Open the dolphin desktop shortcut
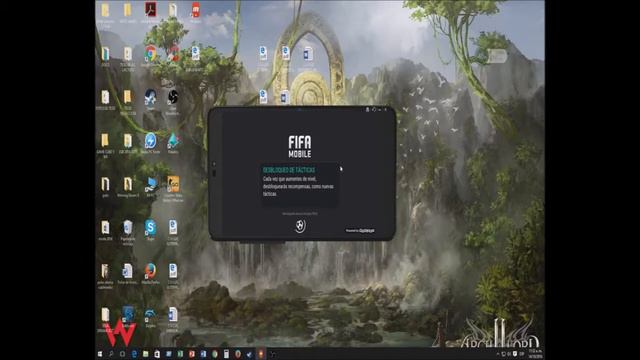This screenshot has height=360, width=640. coord(150,315)
